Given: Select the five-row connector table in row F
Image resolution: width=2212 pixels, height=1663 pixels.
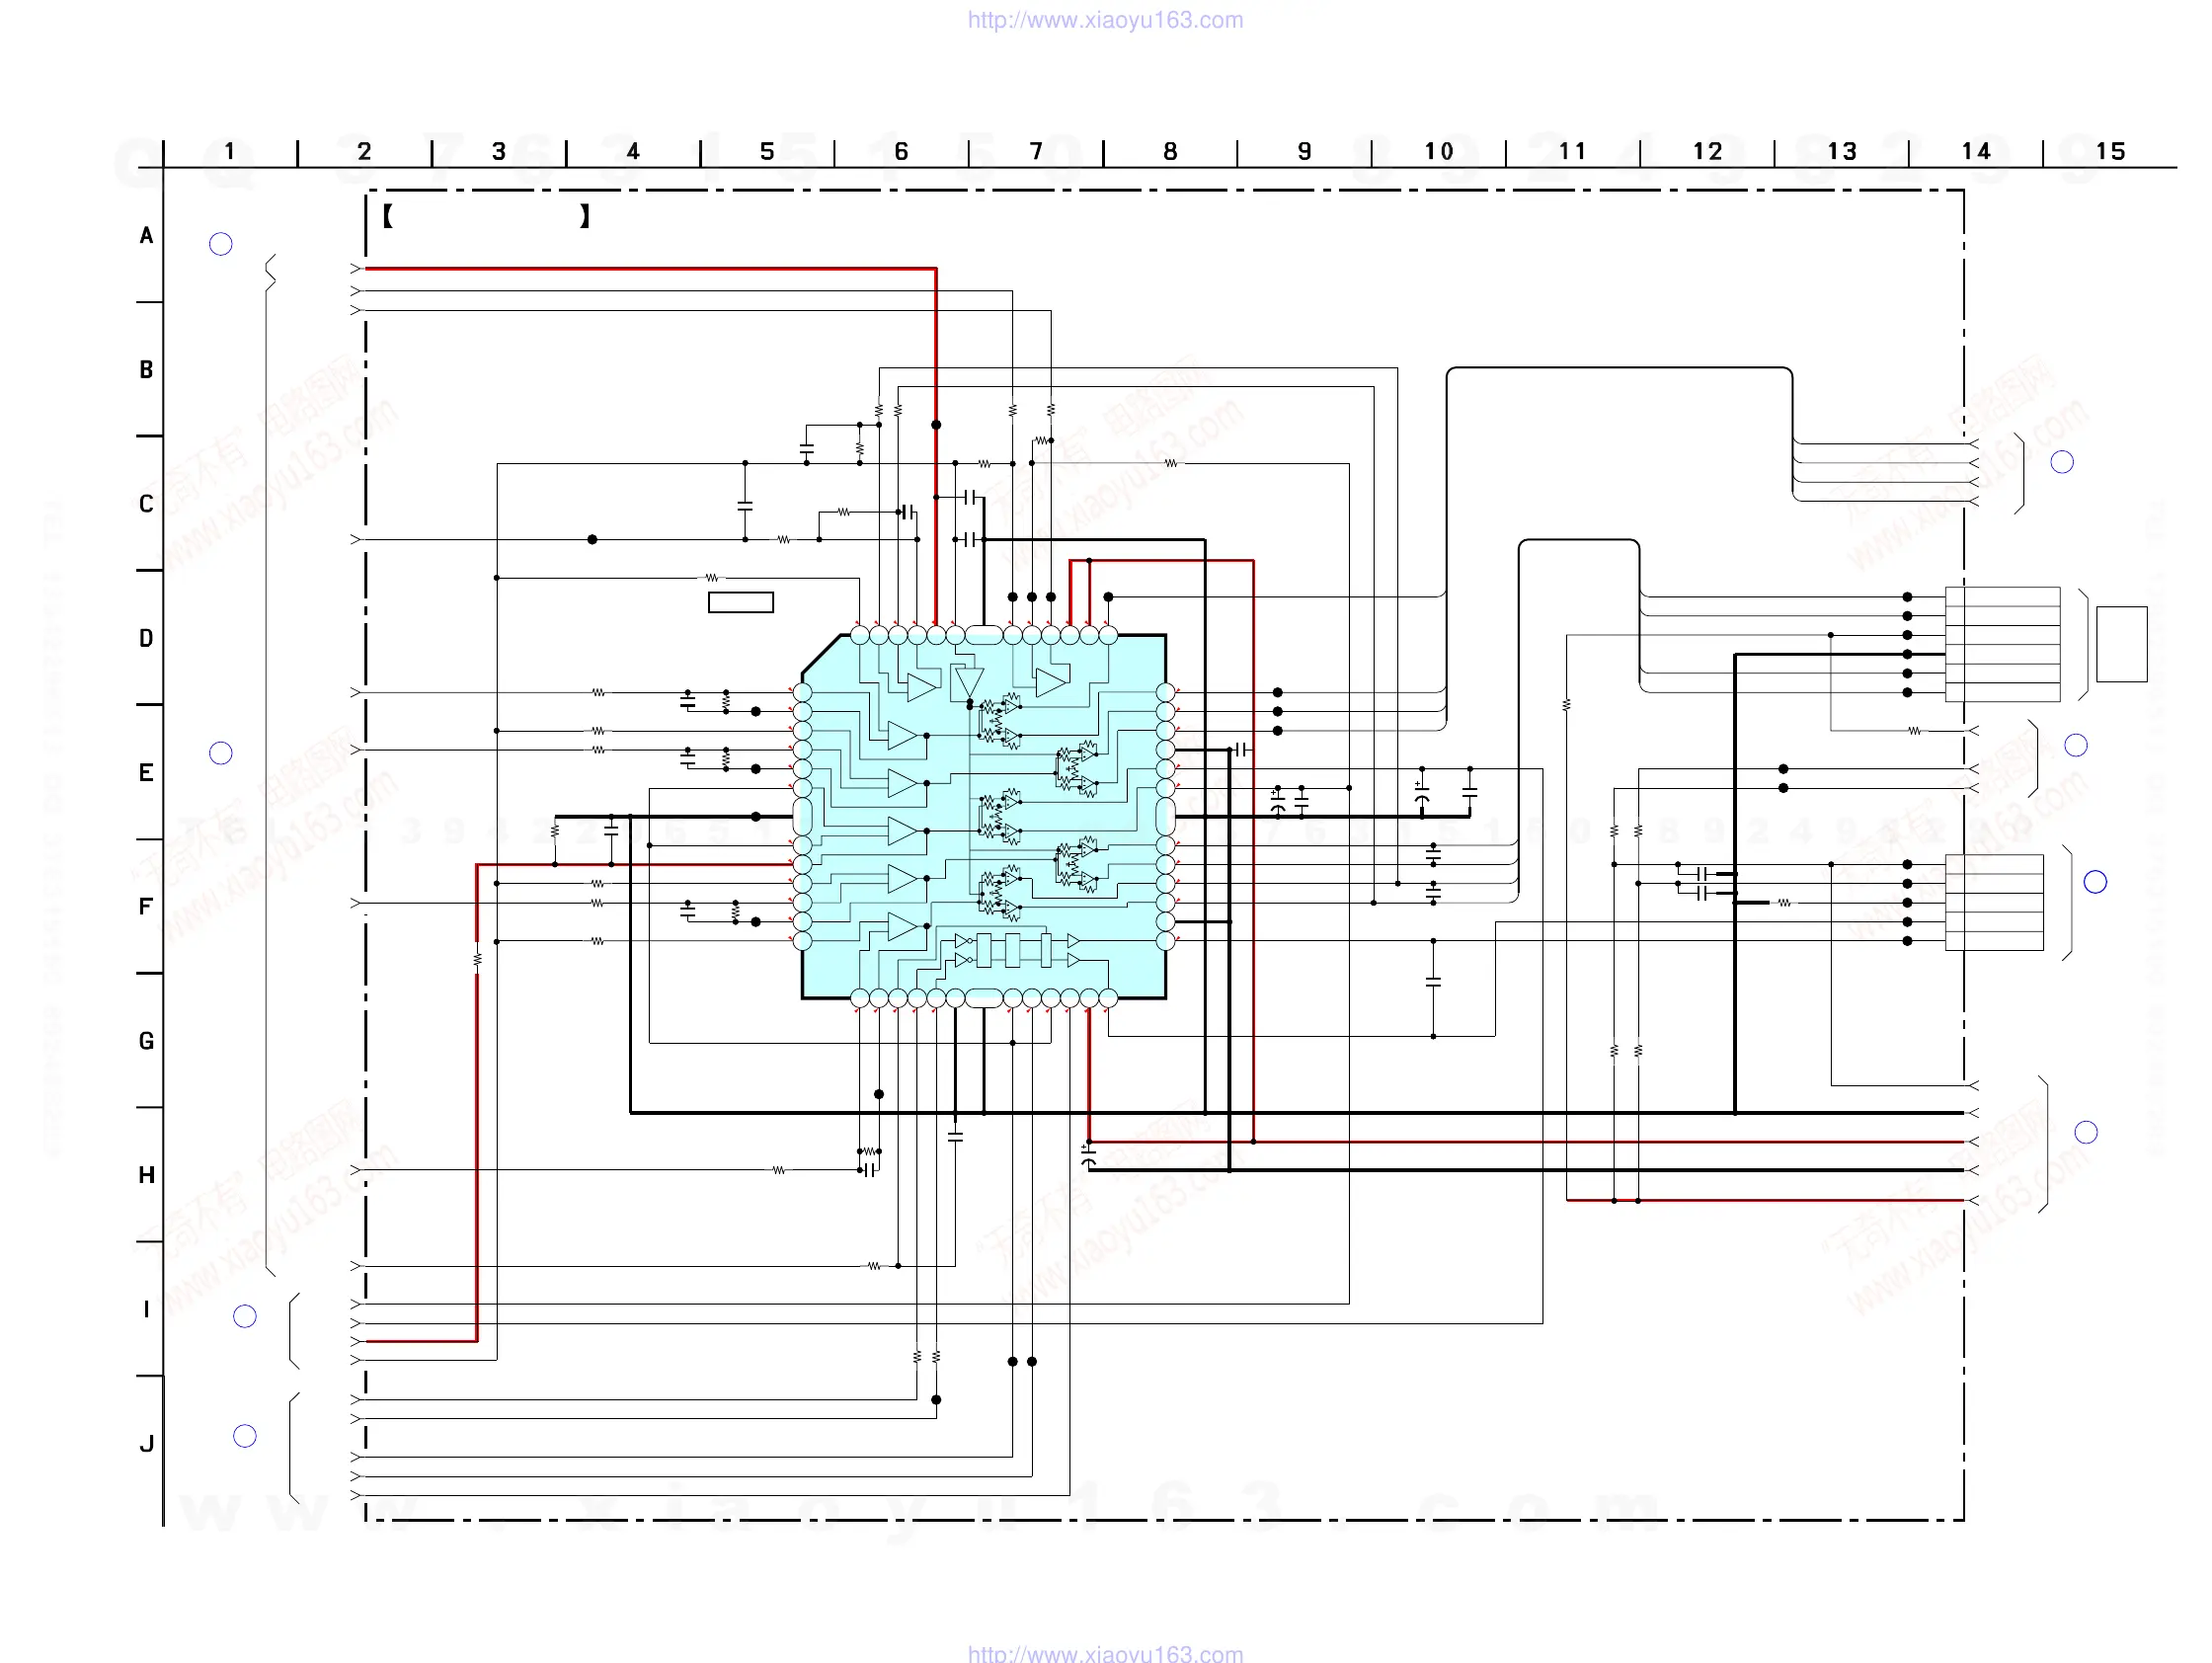Looking at the screenshot, I should pyautogui.click(x=1994, y=902).
